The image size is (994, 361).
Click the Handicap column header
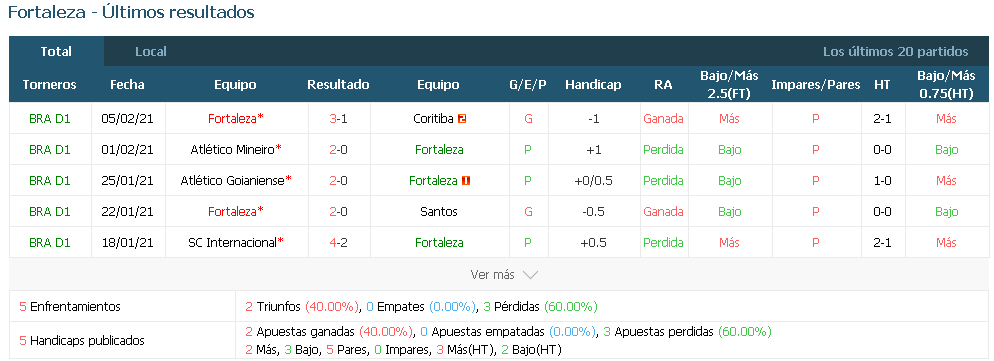pyautogui.click(x=593, y=84)
